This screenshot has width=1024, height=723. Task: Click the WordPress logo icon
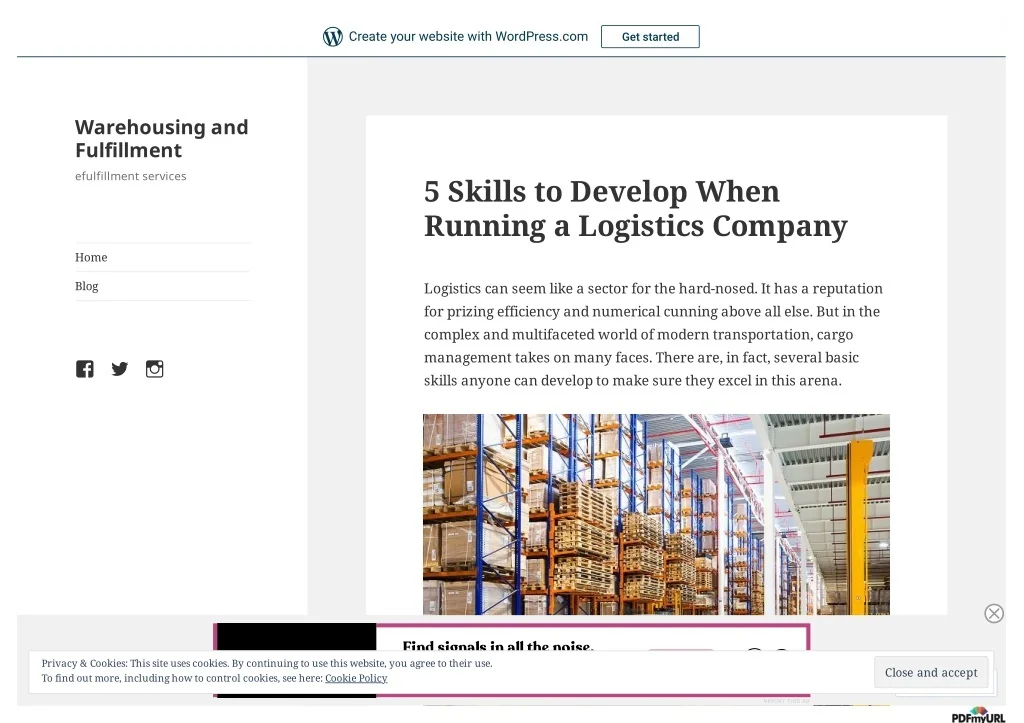(332, 37)
